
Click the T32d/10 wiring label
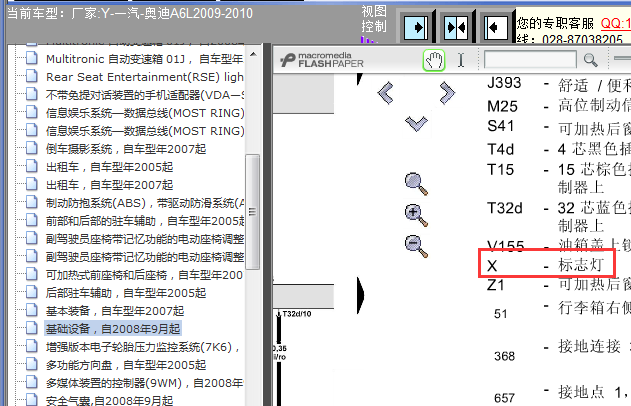pos(297,313)
